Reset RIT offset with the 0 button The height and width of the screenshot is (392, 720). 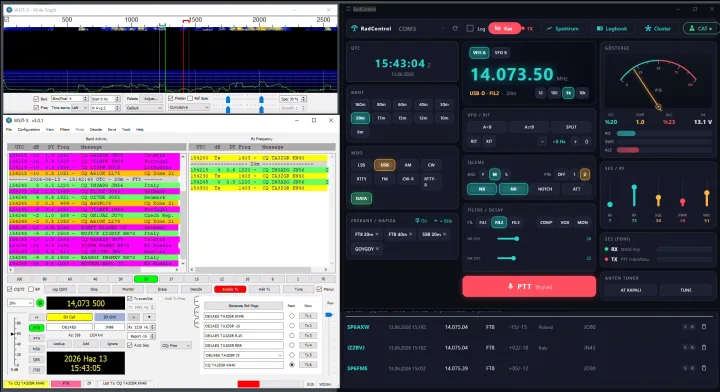click(586, 141)
